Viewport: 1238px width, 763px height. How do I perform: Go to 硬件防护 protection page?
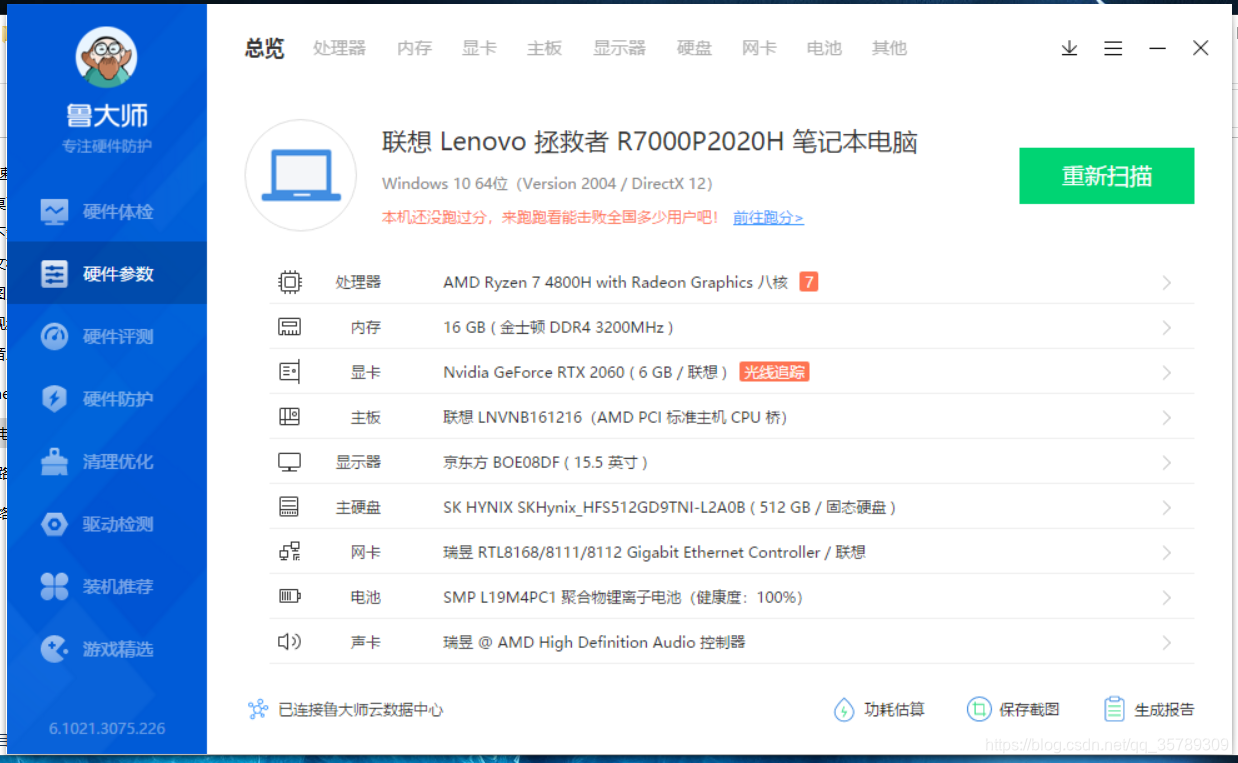point(106,399)
